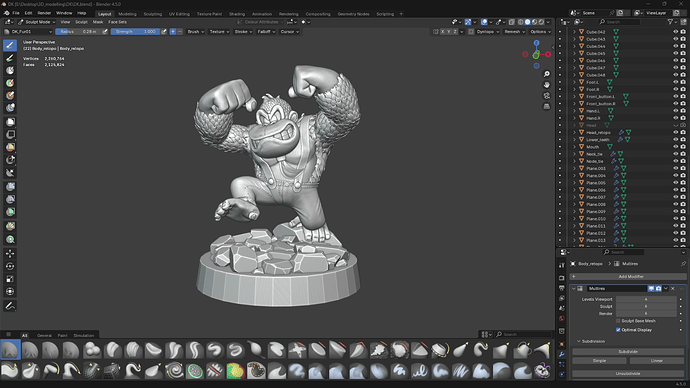The width and height of the screenshot is (690, 388).
Task: Collapse the Subdivision section
Action: (579, 341)
